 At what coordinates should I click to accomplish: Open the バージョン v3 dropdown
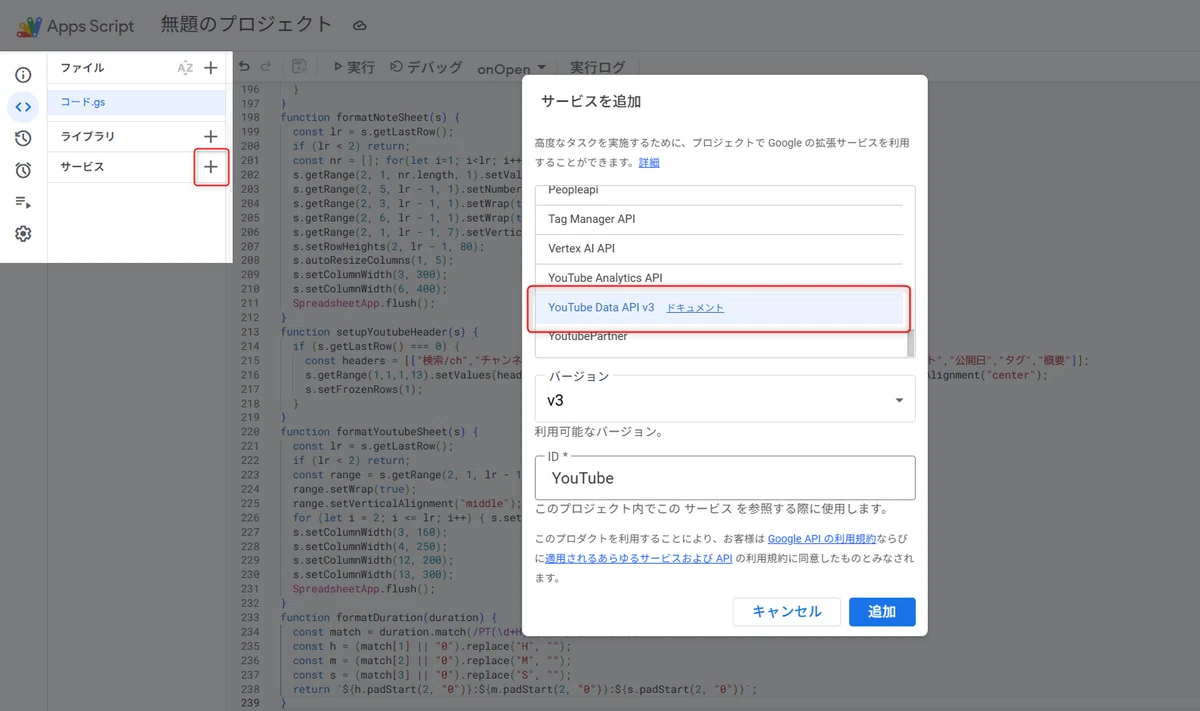(725, 398)
